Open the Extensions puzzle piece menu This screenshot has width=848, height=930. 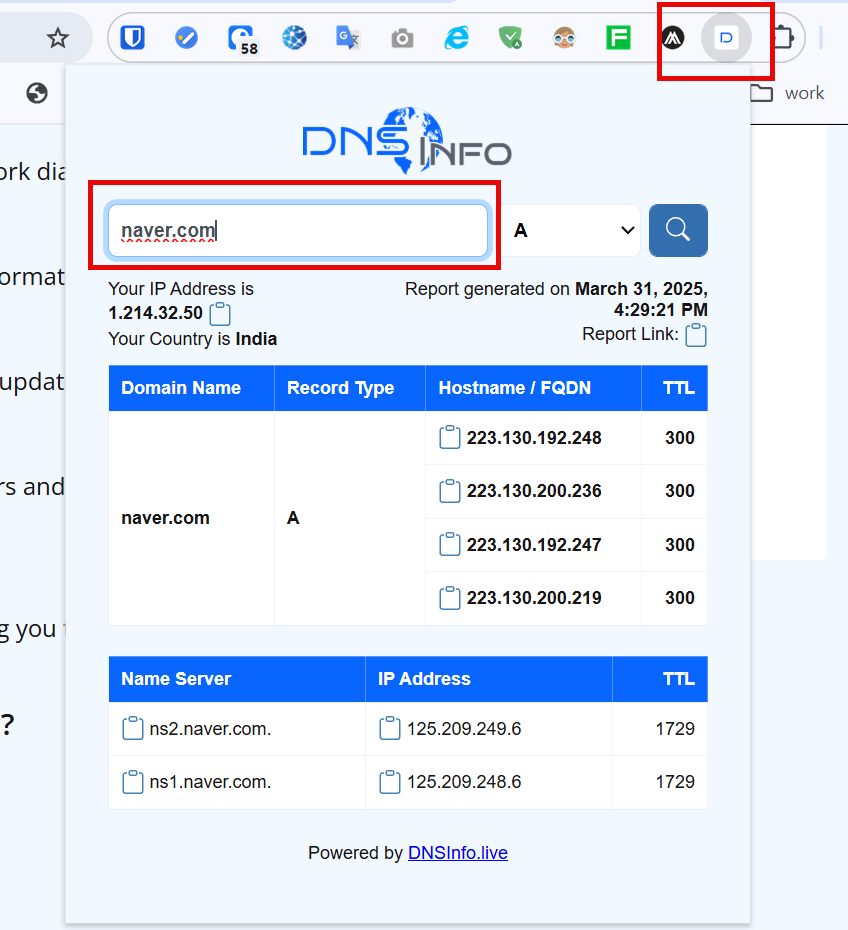(783, 38)
